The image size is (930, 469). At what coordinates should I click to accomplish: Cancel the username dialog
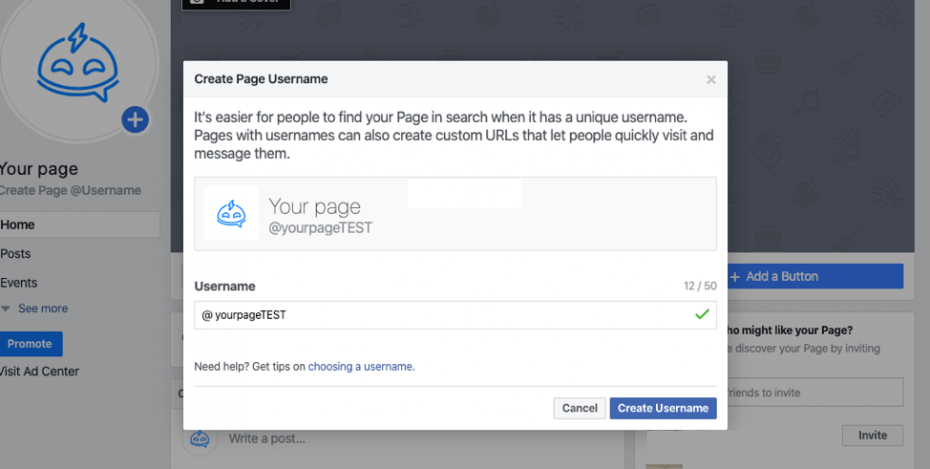point(579,408)
